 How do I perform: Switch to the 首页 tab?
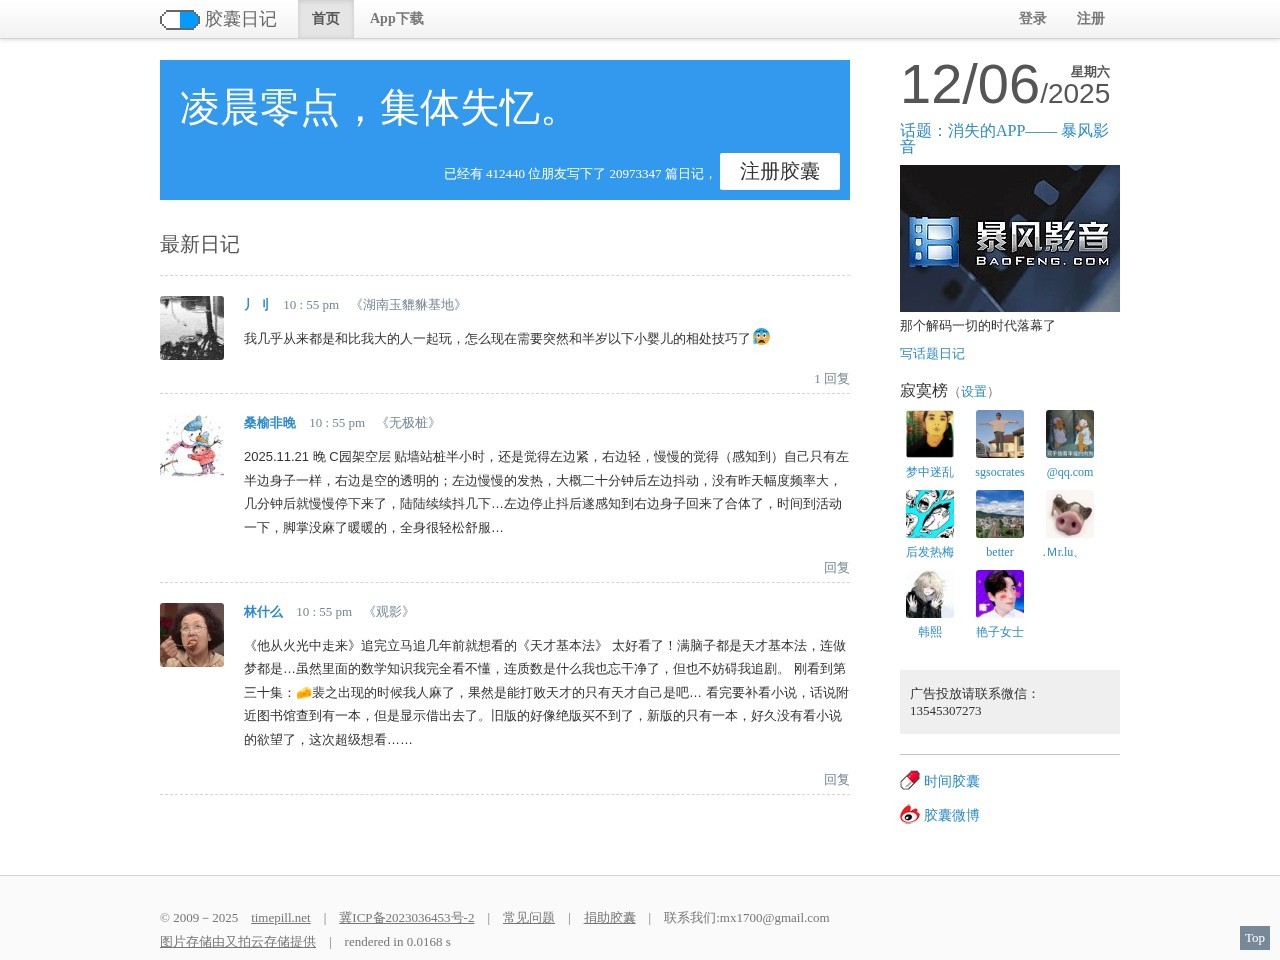point(326,19)
